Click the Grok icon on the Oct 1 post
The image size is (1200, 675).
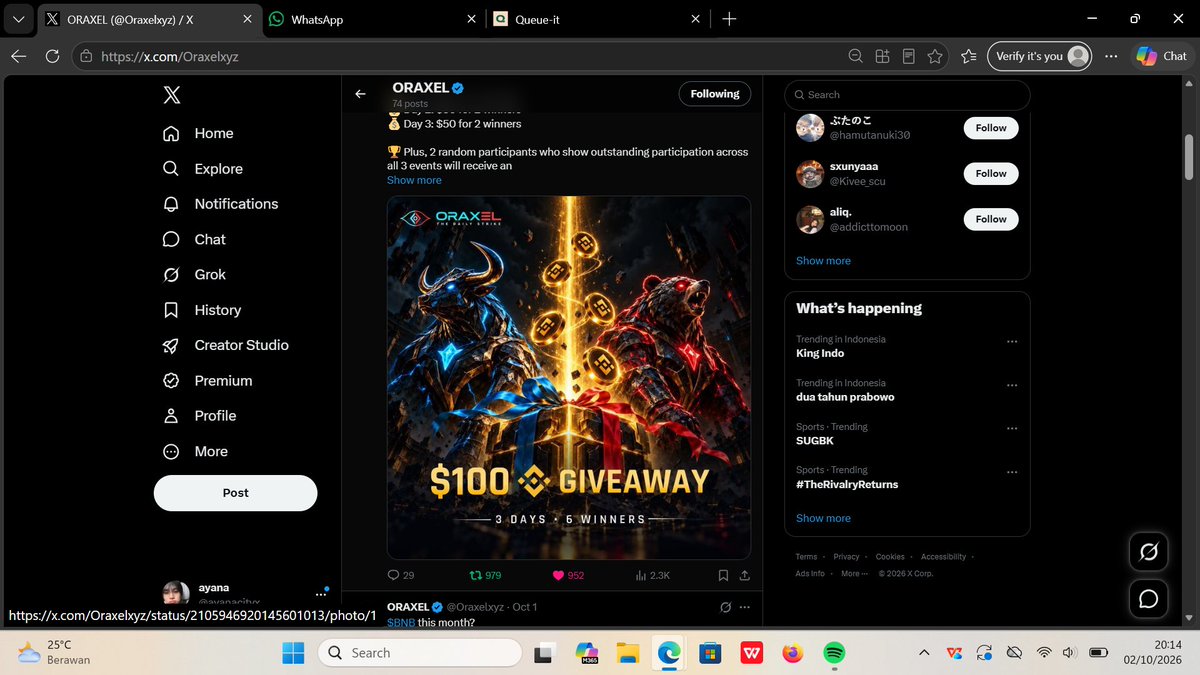click(x=725, y=607)
